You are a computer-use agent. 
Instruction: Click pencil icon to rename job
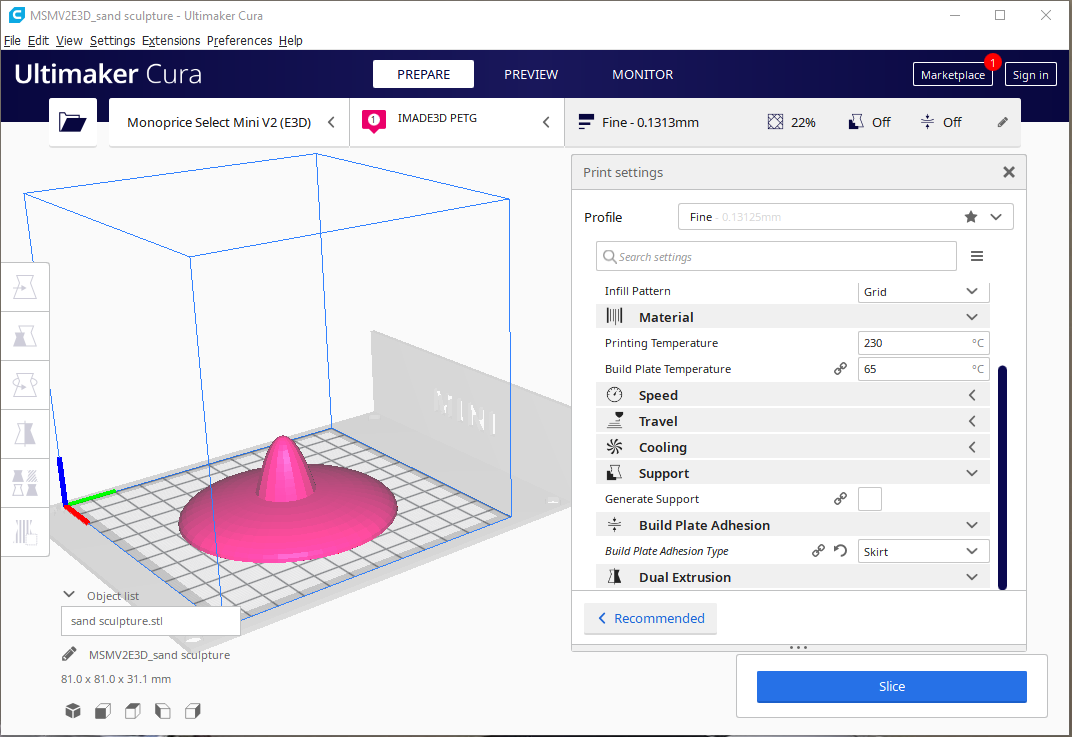pos(69,654)
